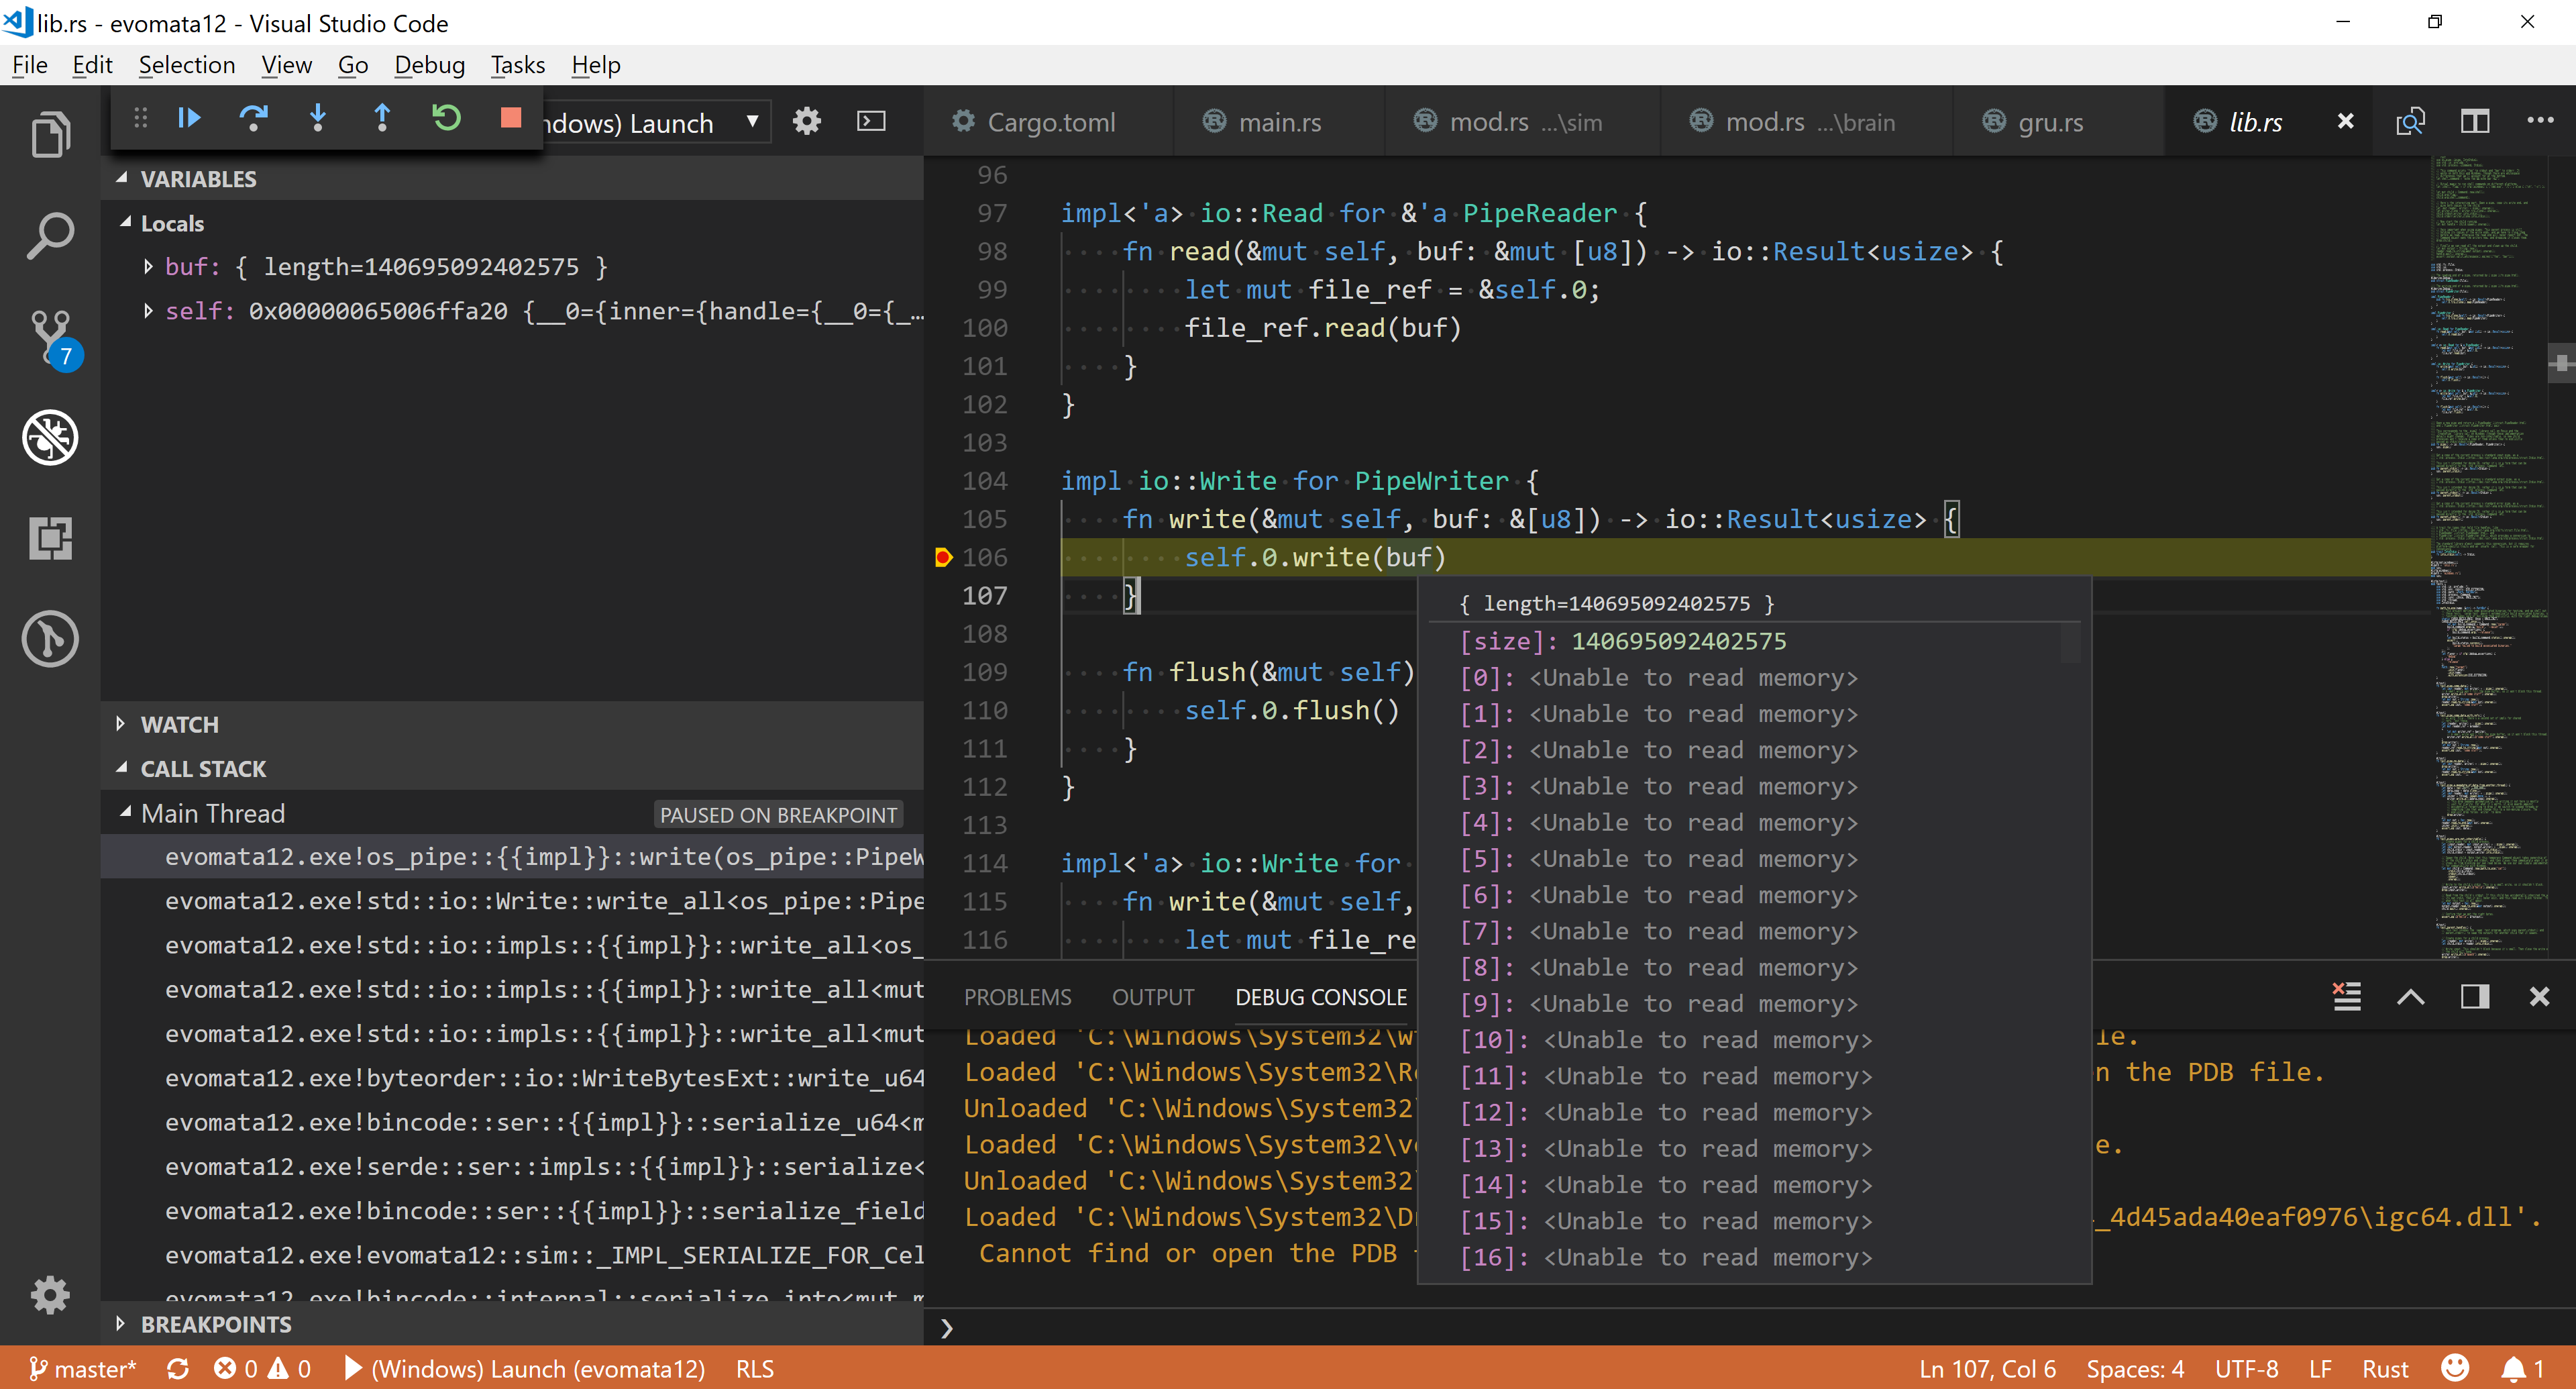Screen dimensions: 2576x1389
Task: Stop the debug session
Action: tap(511, 119)
